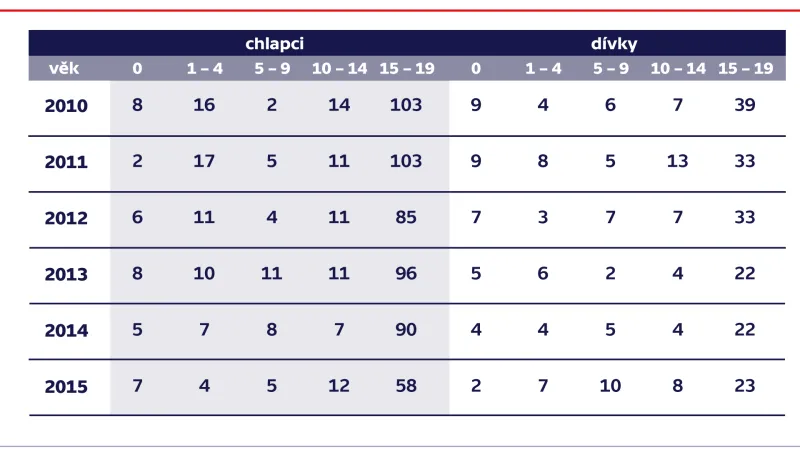This screenshot has width=800, height=449.
Task: Click value 58 in 2015 row
Action: 406,385
